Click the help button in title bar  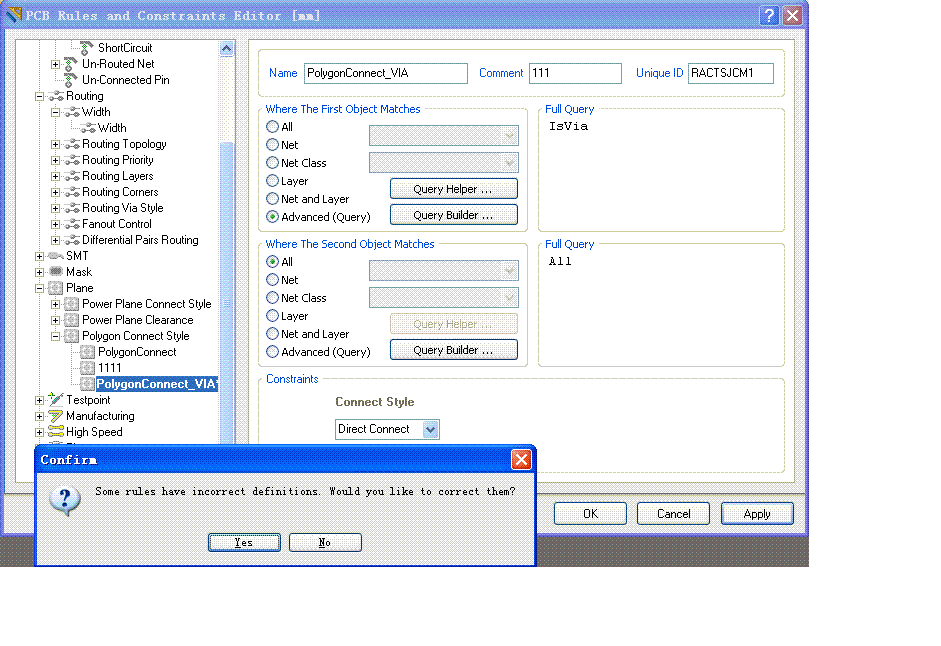769,15
